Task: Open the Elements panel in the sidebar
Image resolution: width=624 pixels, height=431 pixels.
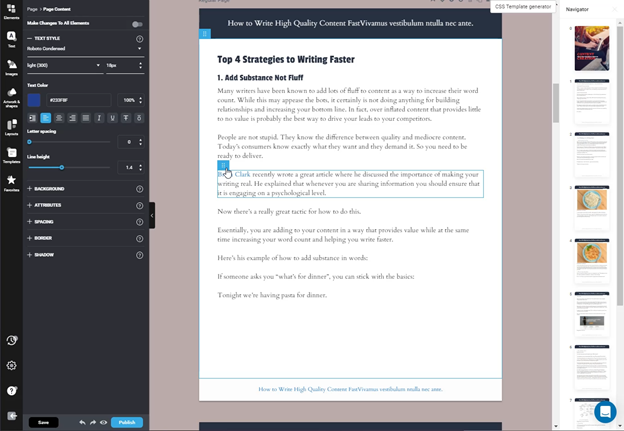Action: pos(11,12)
